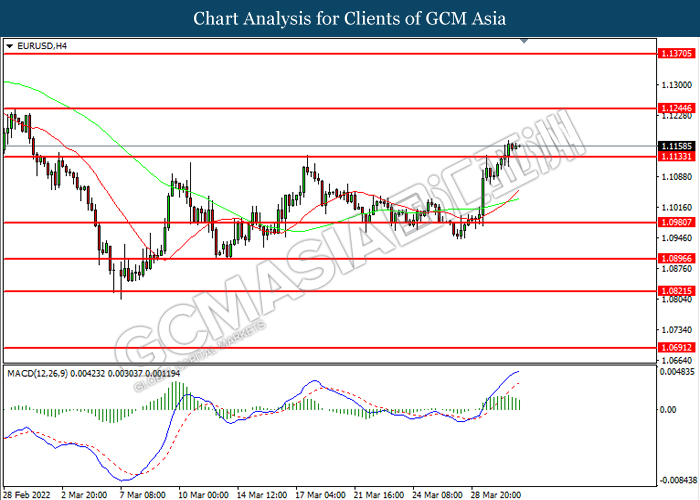
Task: Select the MACD zero level 0.00
Action: tap(668, 409)
